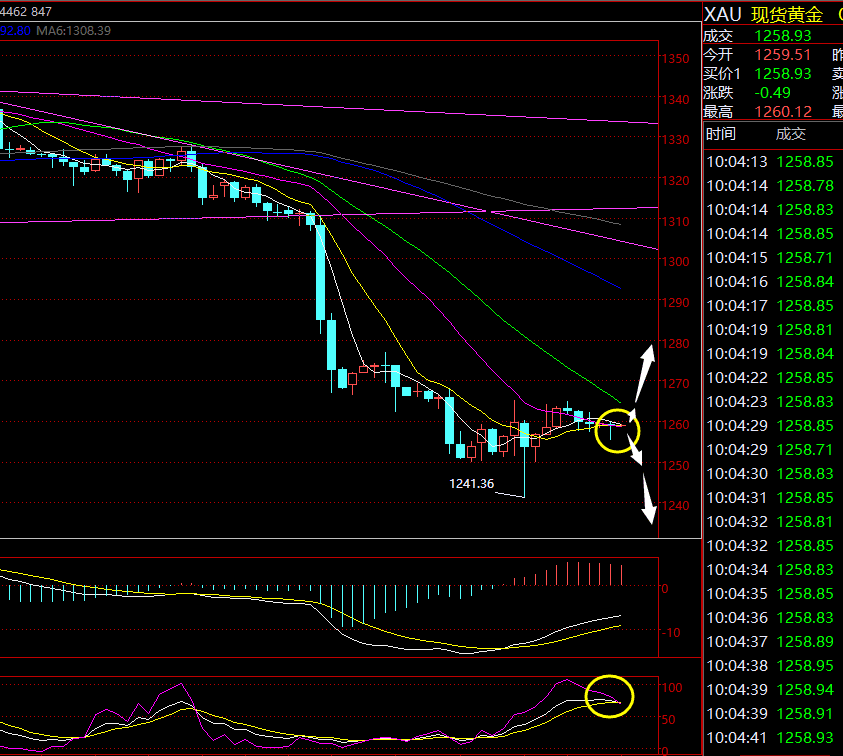Select the tick row at 10:04:37
The image size is (843, 756).
tap(770, 641)
